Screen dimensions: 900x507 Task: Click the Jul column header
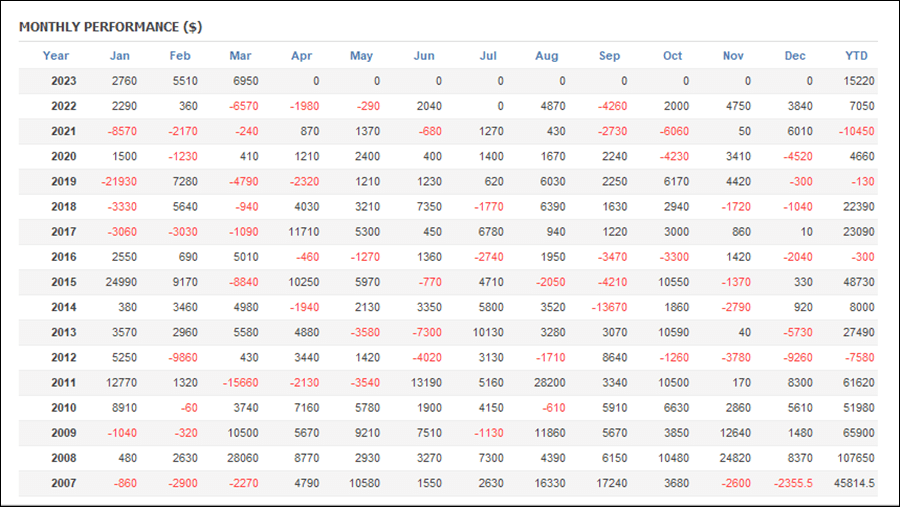(488, 56)
